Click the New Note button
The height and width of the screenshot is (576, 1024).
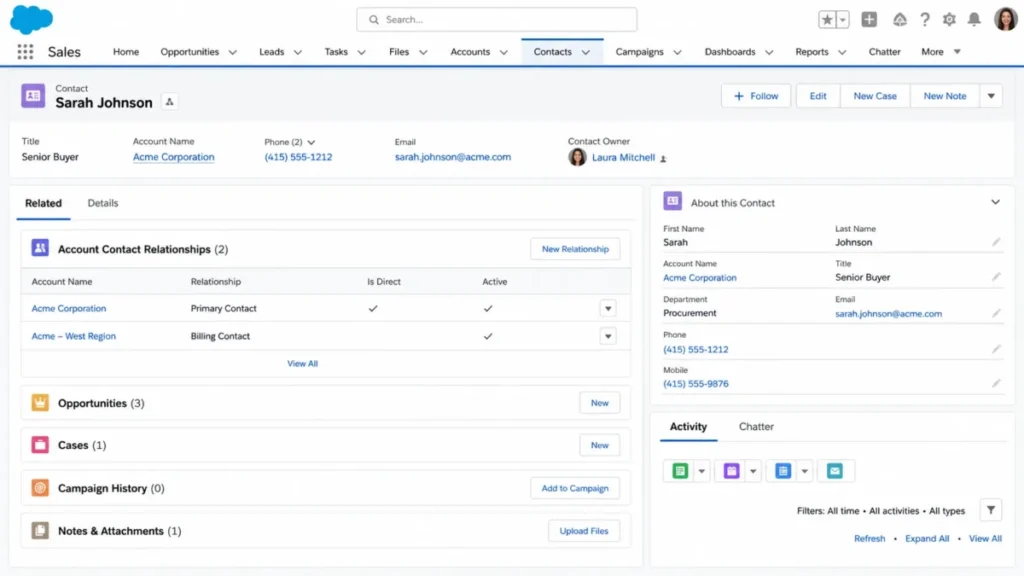pos(944,96)
